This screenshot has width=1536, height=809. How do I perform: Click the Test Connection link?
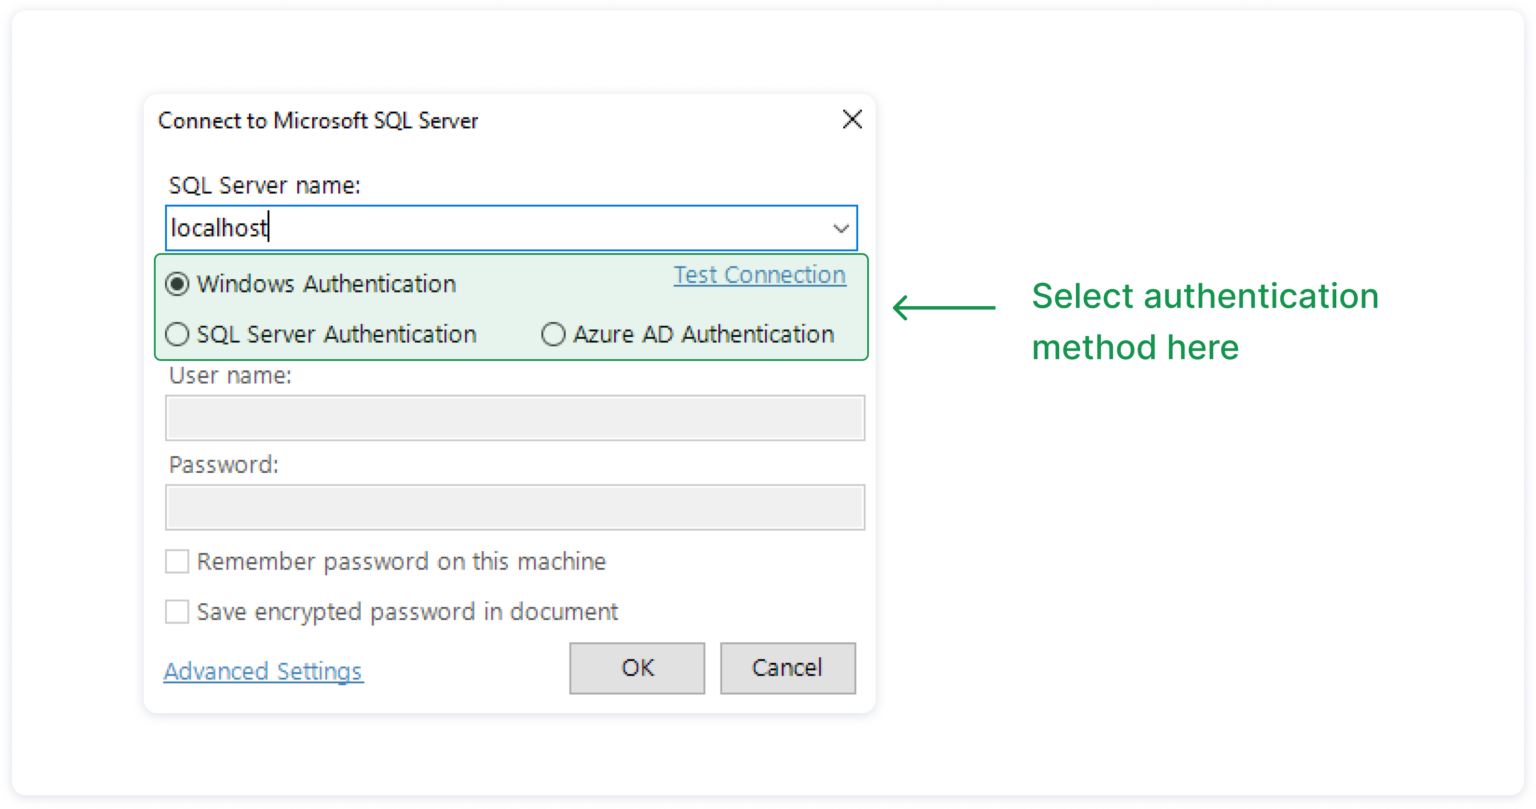click(x=759, y=275)
